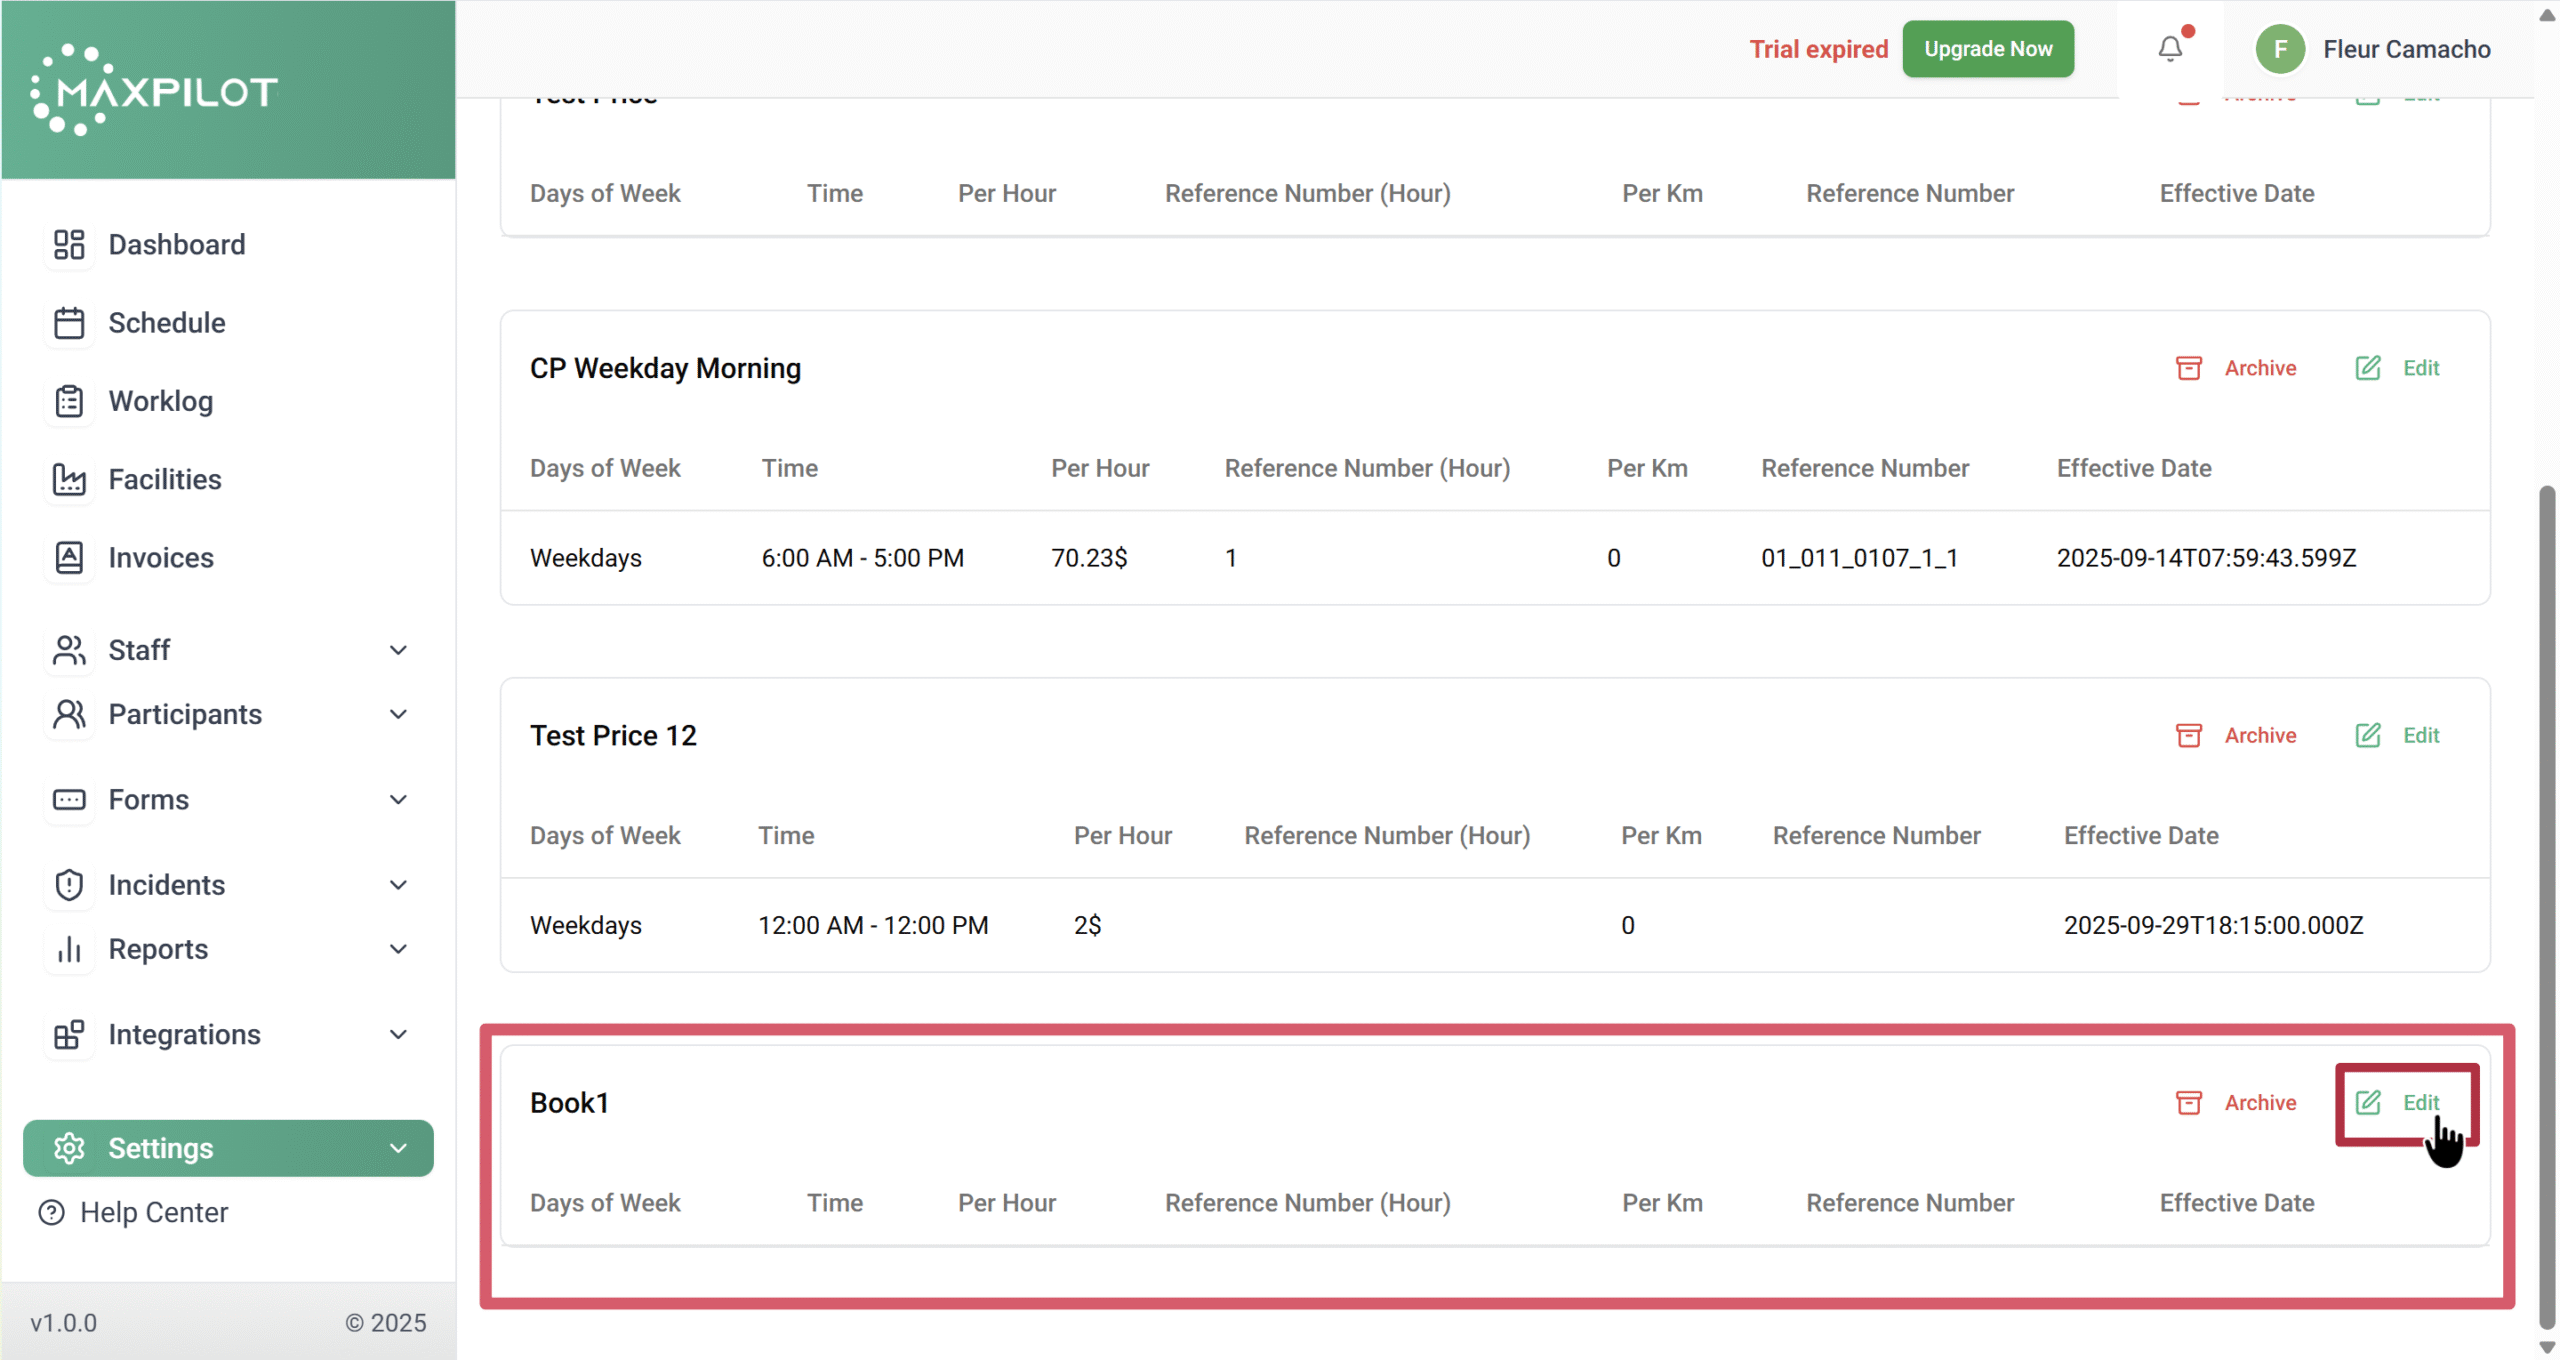Click the Fleur Camacho avatar circle
Viewport: 2560px width, 1360px height.
[2280, 49]
